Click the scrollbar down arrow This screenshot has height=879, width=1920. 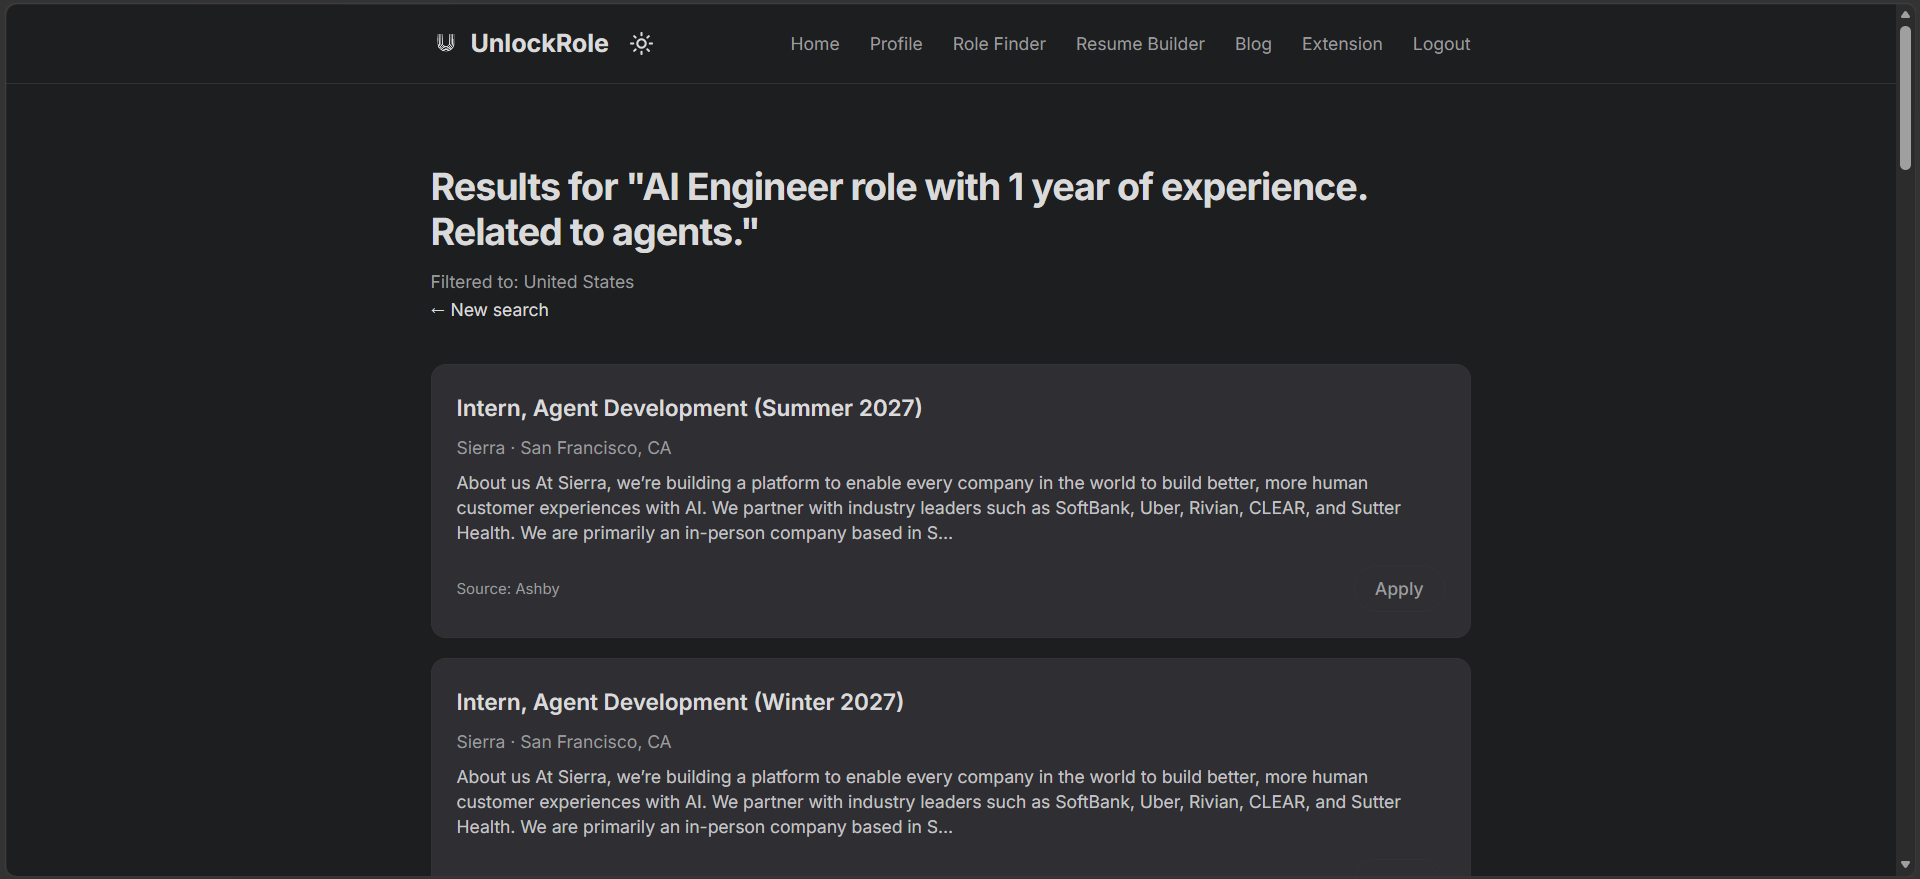[1905, 865]
